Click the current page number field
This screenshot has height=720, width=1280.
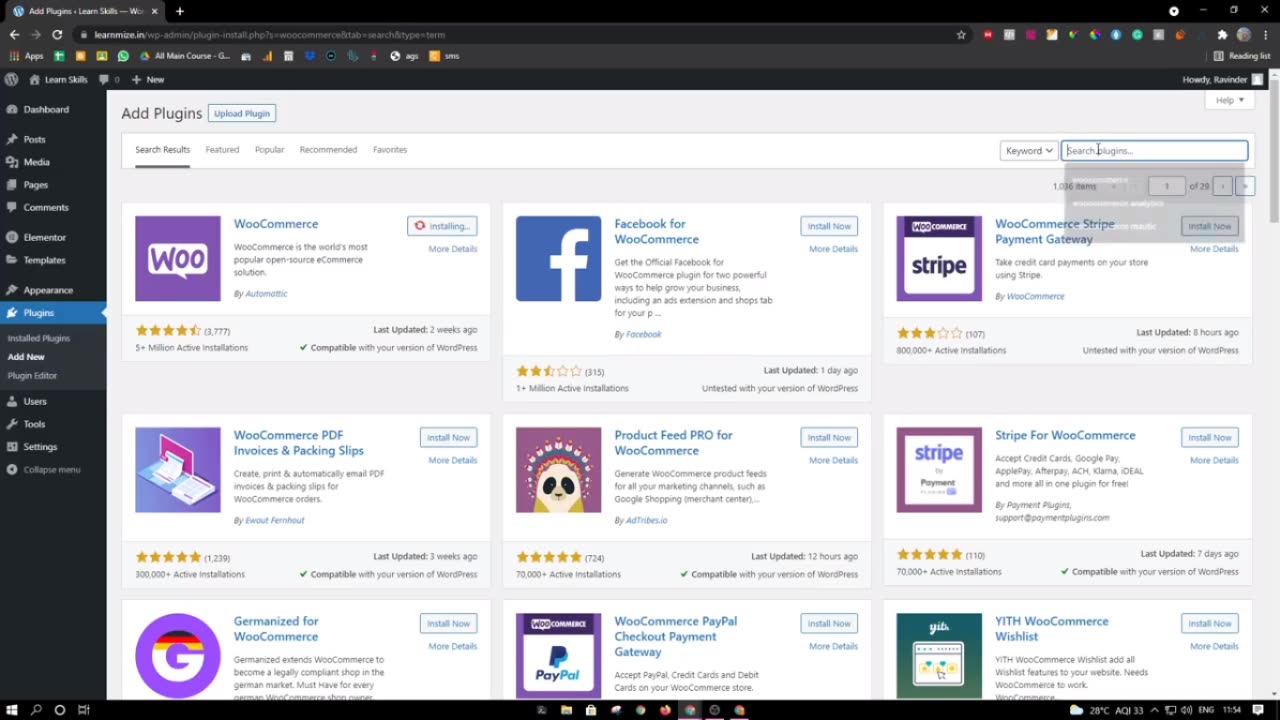(x=1166, y=186)
